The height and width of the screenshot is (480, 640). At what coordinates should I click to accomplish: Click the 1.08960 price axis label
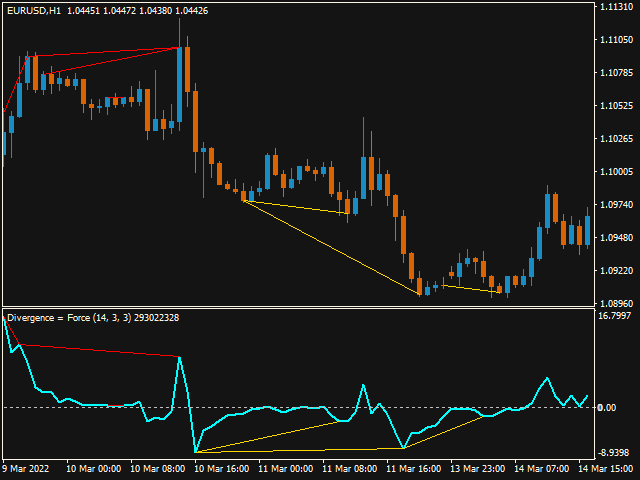point(615,303)
